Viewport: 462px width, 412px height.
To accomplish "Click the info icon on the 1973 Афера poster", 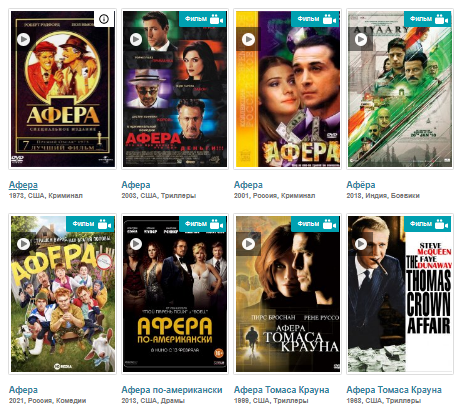I will click(104, 19).
